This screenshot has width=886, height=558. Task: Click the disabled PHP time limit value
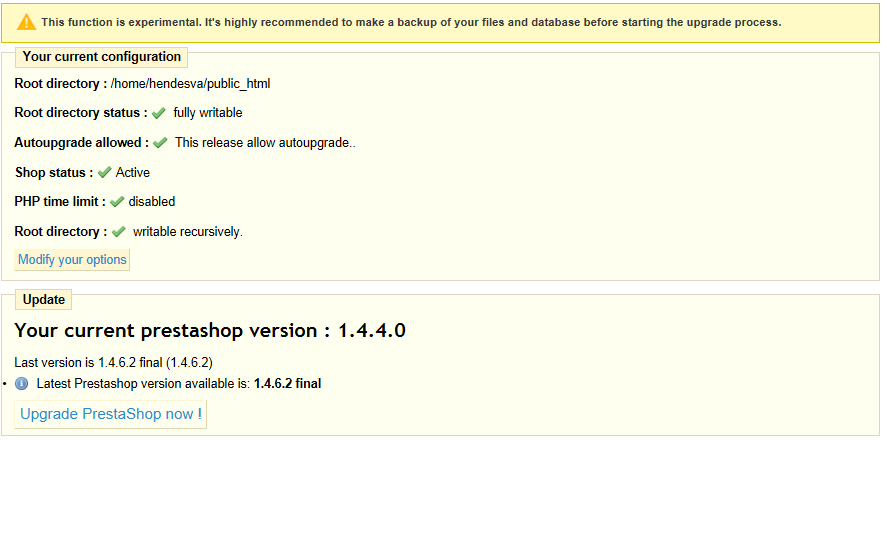pos(152,202)
